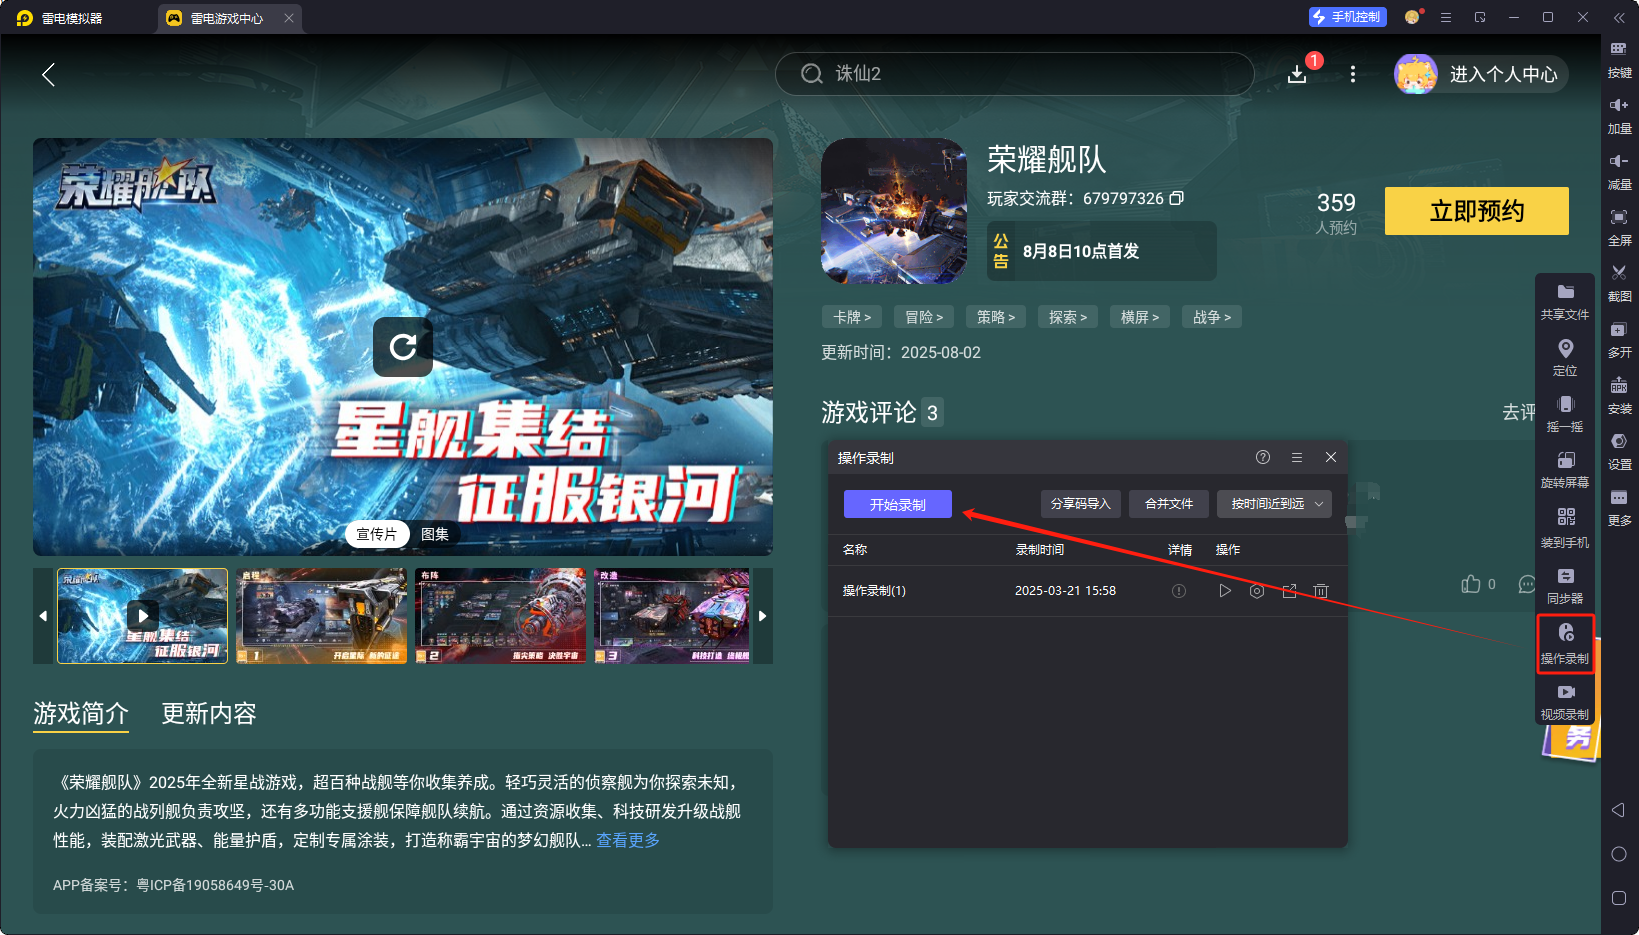The image size is (1639, 935).
Task: Close the 操作录制 panel
Action: [x=1331, y=457]
